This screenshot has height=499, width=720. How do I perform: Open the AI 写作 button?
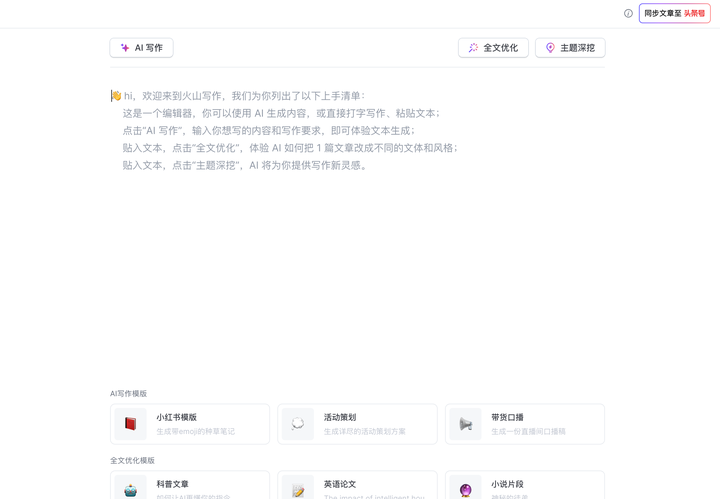click(x=141, y=48)
